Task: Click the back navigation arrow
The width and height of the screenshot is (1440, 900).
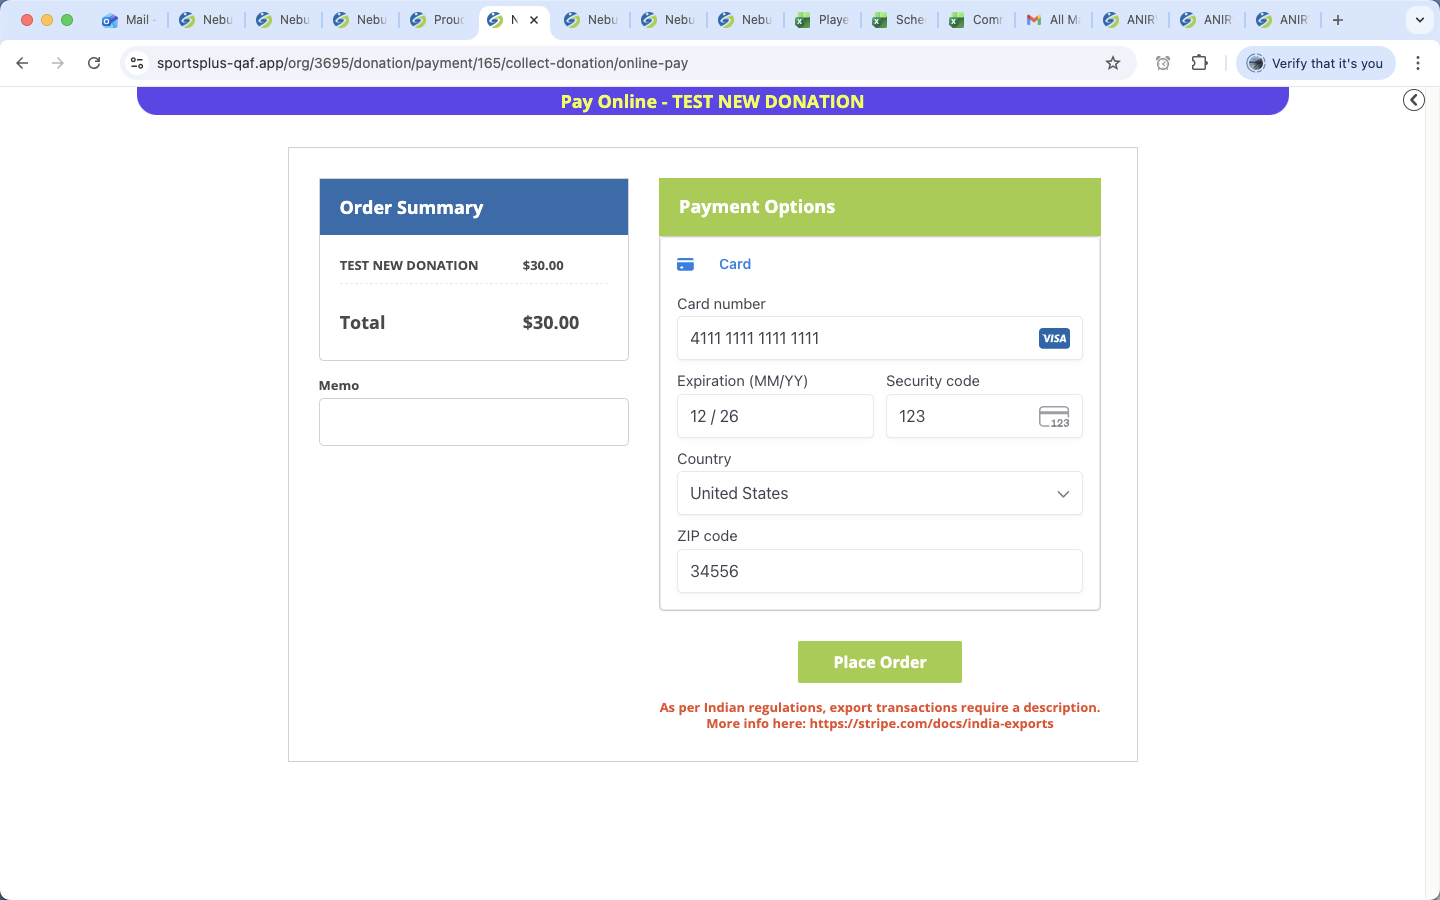Action: pyautogui.click(x=22, y=63)
